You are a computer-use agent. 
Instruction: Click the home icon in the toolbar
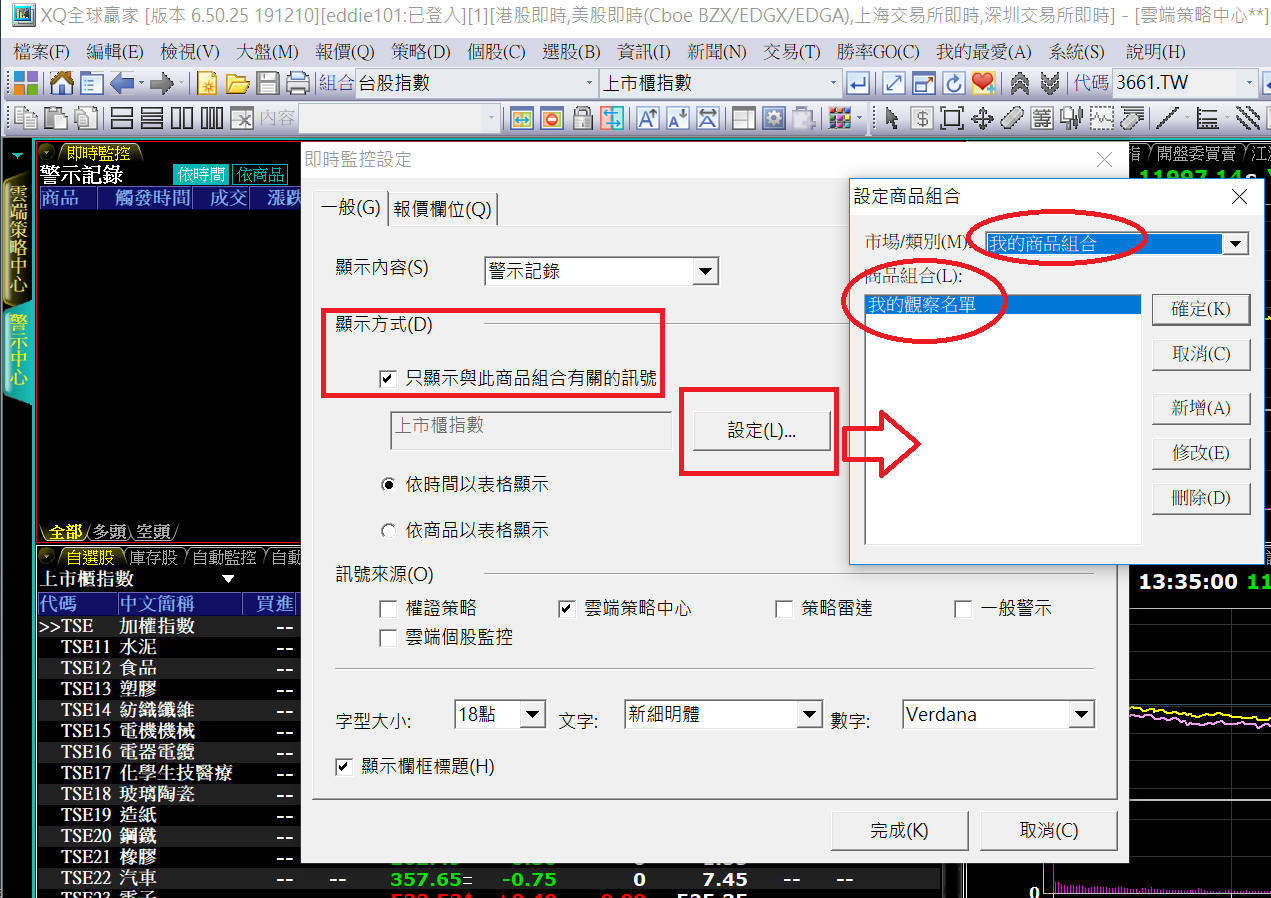click(x=61, y=84)
